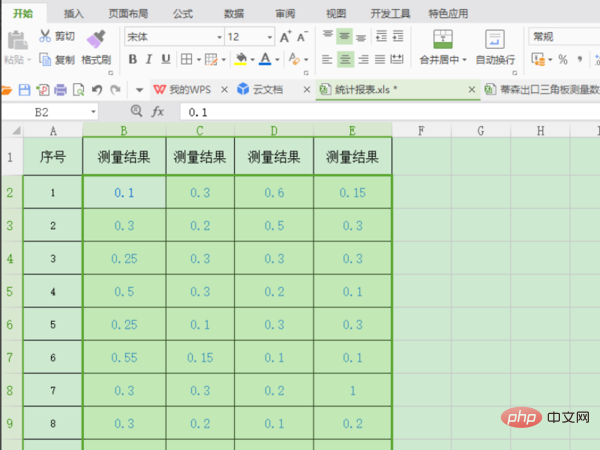This screenshot has height=450, width=600.
Task: Increase indent icon
Action: tap(398, 36)
